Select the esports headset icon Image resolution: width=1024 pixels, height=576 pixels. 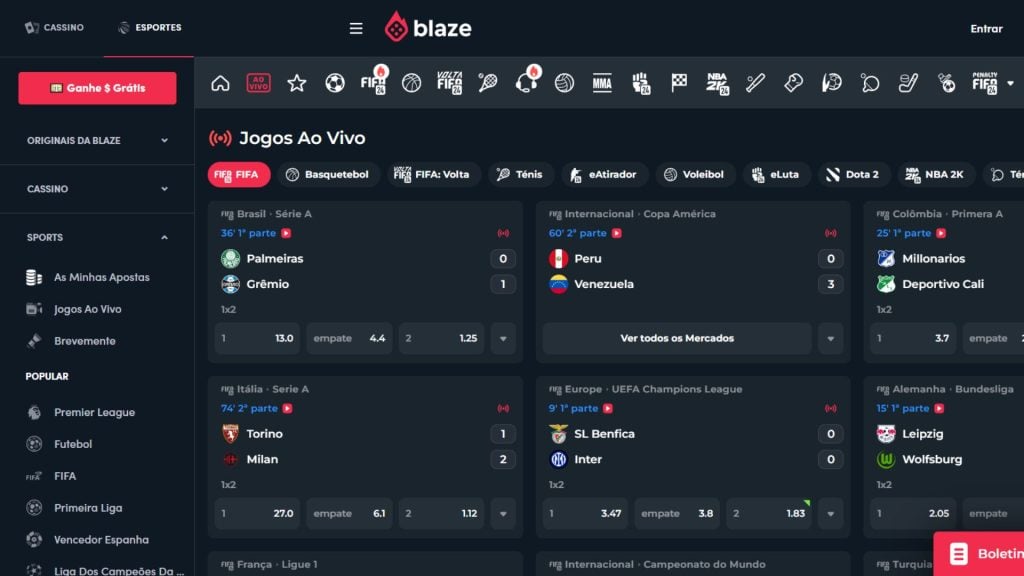tap(526, 81)
